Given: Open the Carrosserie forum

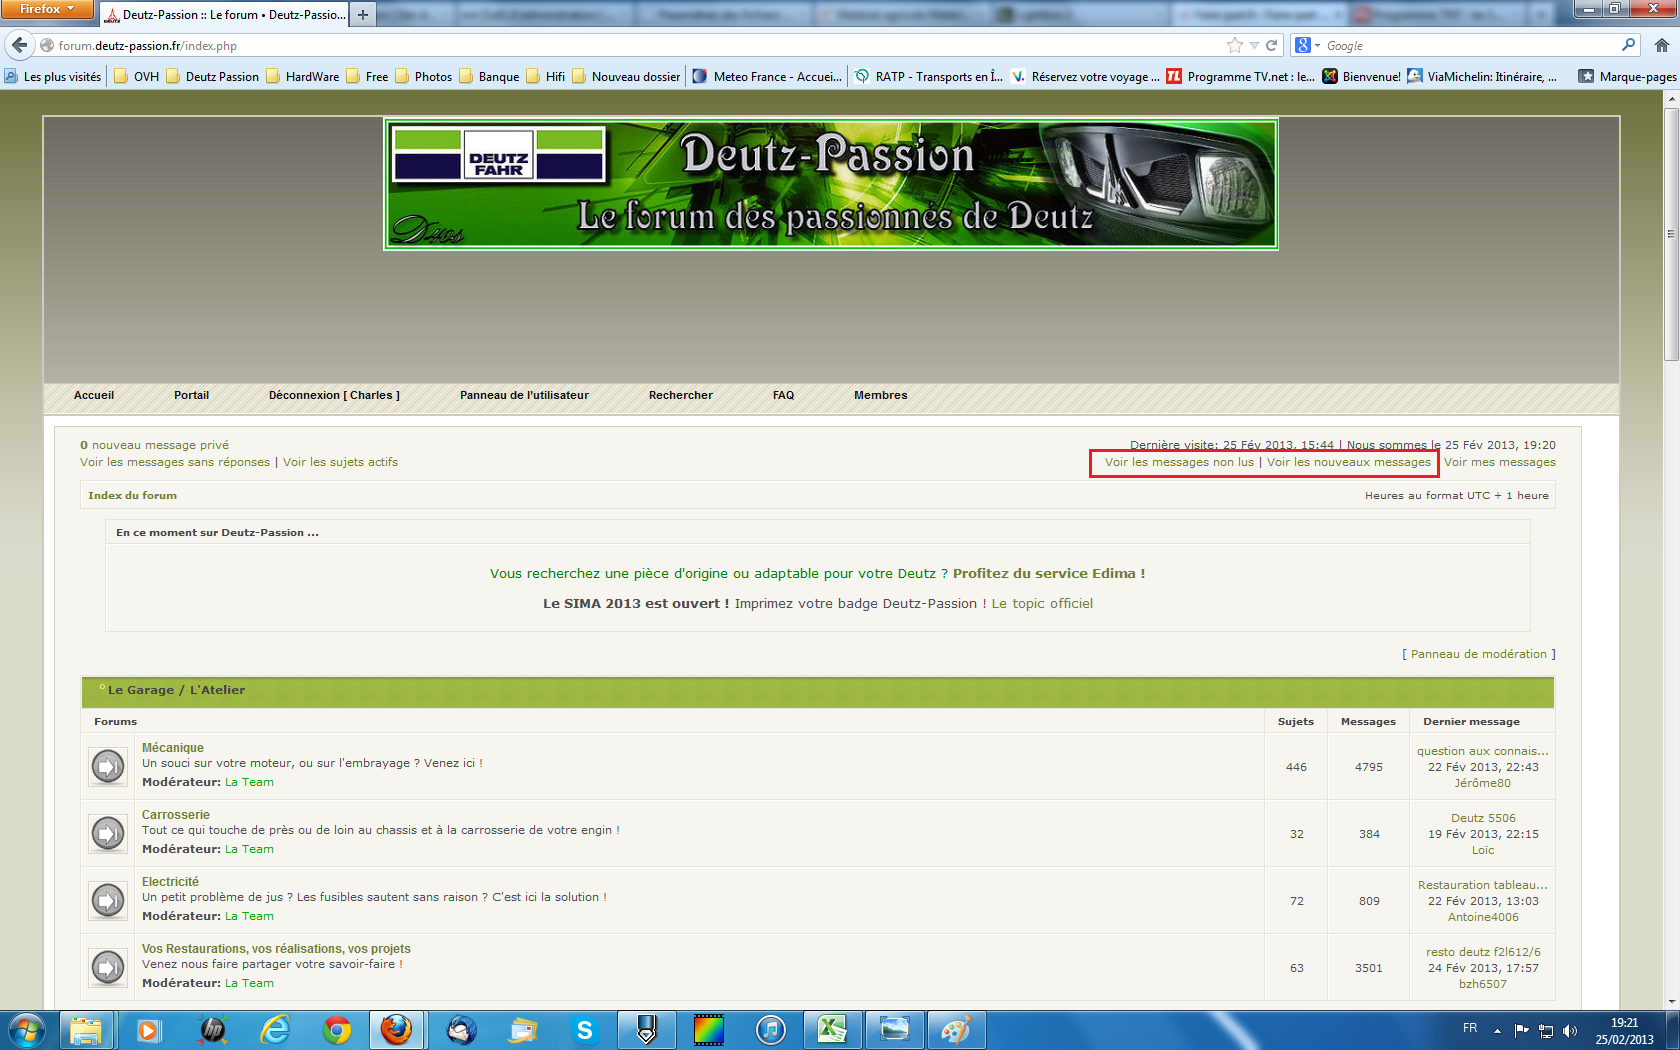Looking at the screenshot, I should 175,814.
